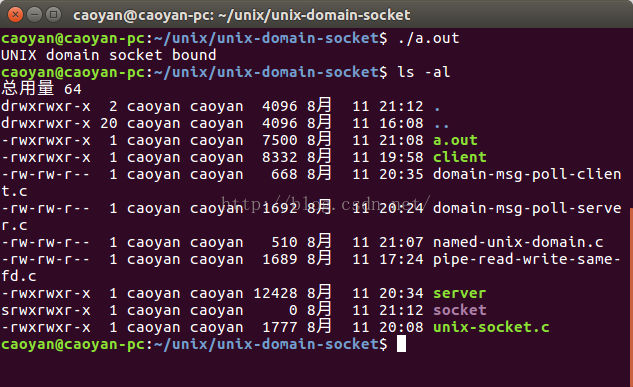Maximize the terminal window
Viewport: 633px width, 387px height.
click(53, 15)
